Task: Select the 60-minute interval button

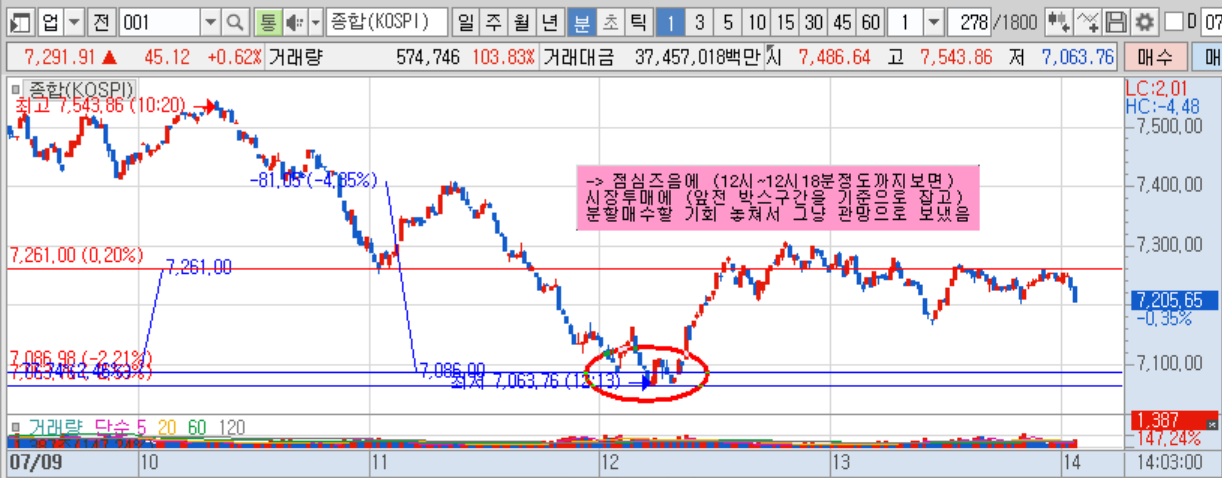Action: pos(871,22)
